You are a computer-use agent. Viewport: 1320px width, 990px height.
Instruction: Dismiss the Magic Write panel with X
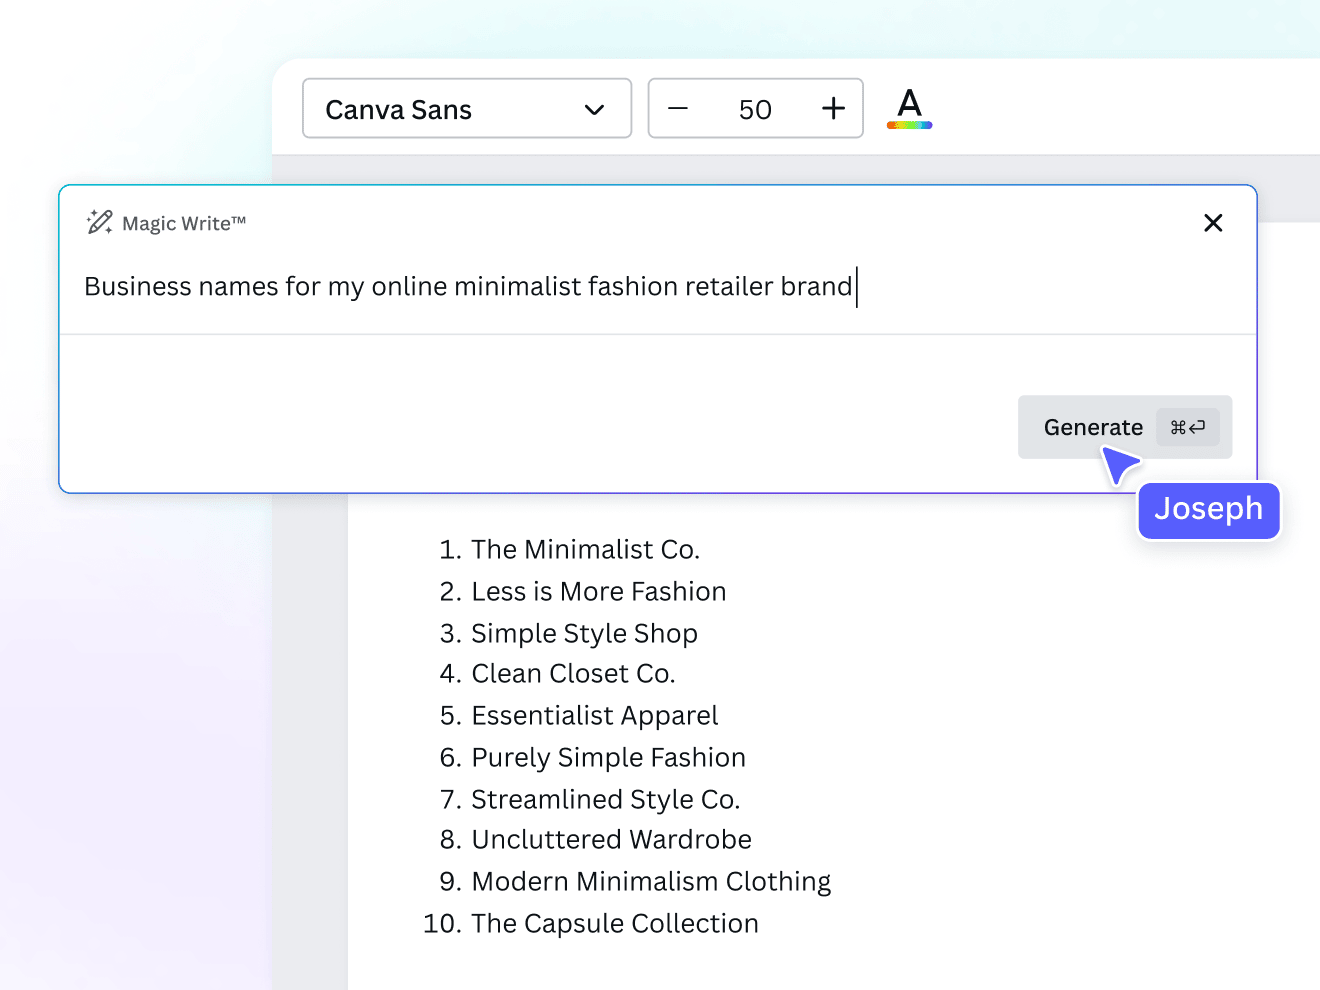[1213, 222]
